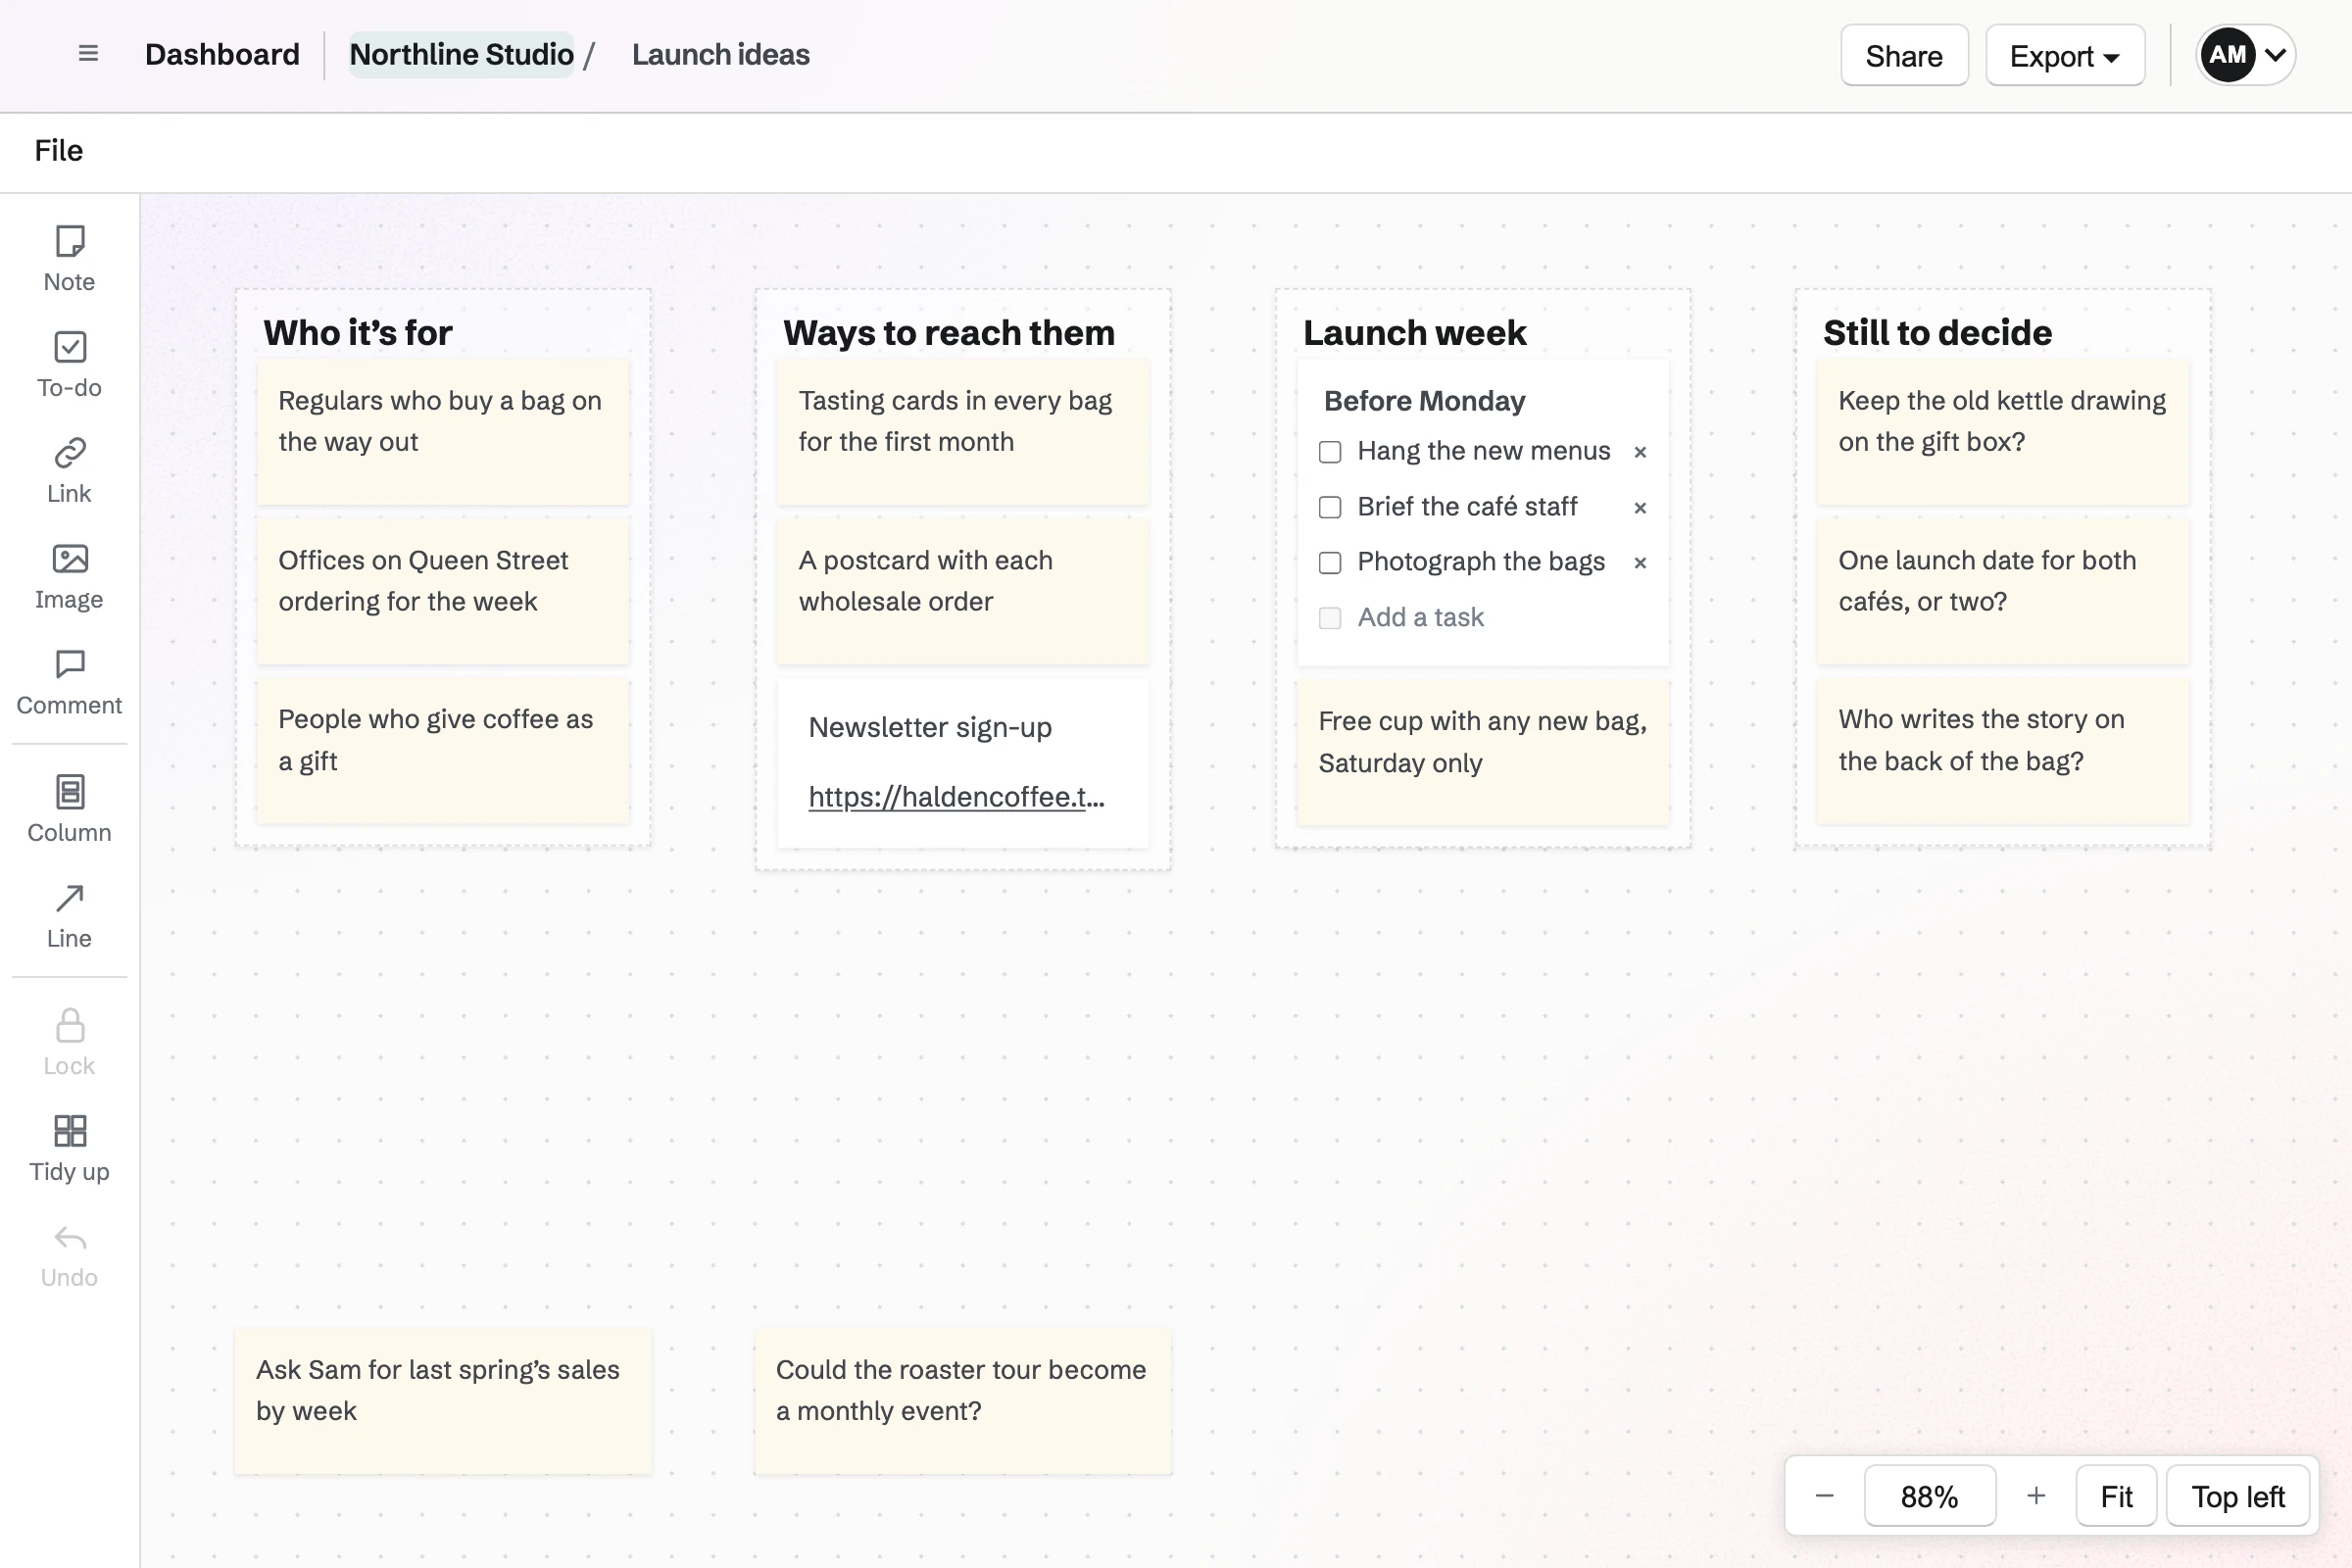Select the 'Could the roaster tour become' note
Image resolution: width=2352 pixels, height=1568 pixels.
(x=963, y=1401)
